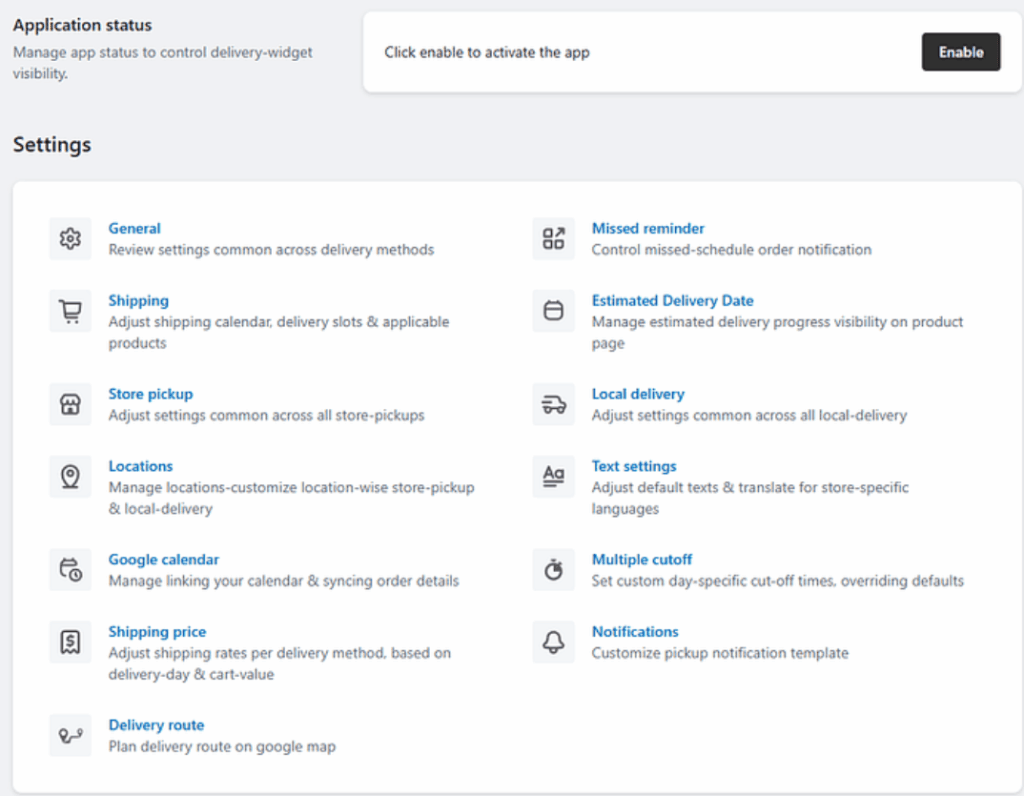Open the Store pickup settings link
Image resolution: width=1024 pixels, height=796 pixels.
pos(150,394)
